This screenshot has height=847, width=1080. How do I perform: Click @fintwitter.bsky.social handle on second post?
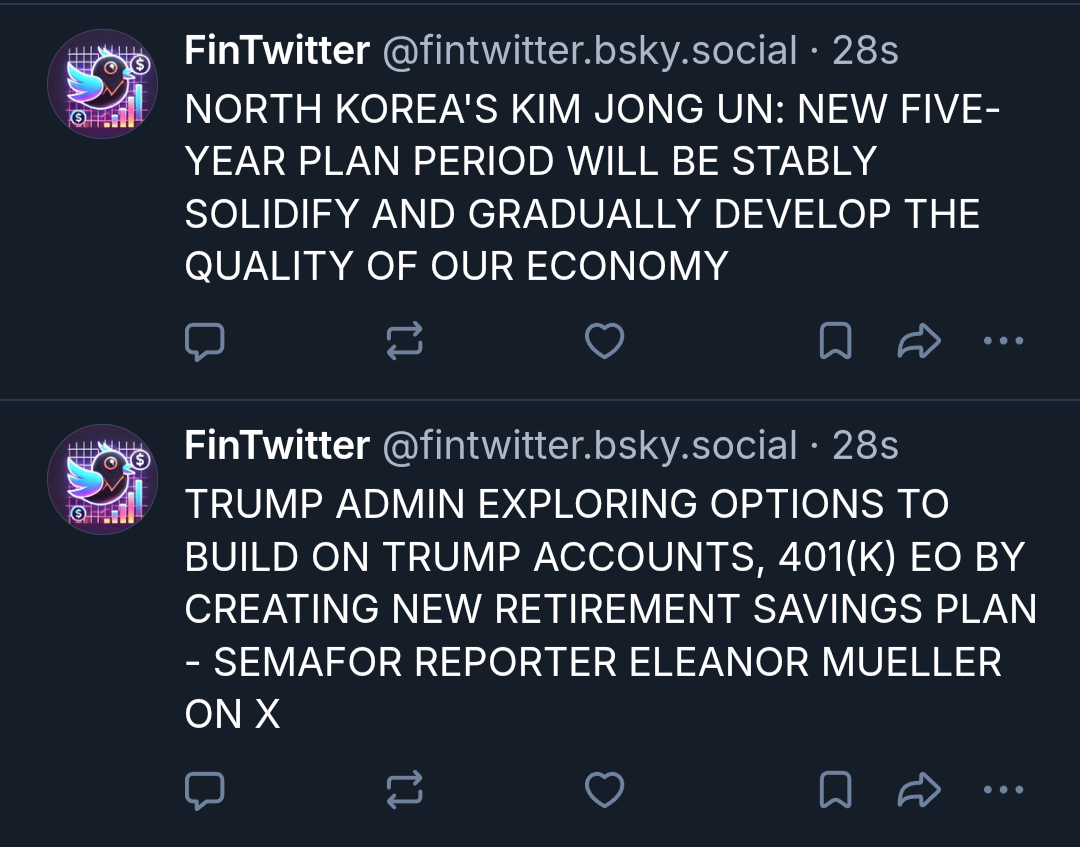coord(590,446)
